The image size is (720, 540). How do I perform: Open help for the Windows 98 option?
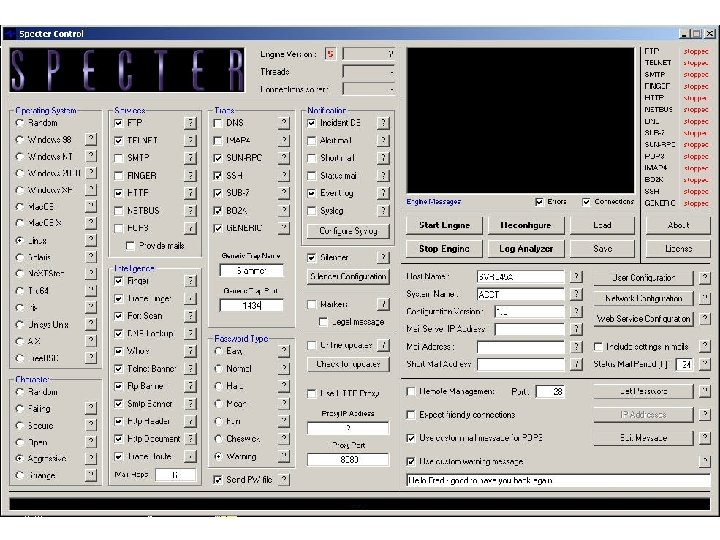91,139
